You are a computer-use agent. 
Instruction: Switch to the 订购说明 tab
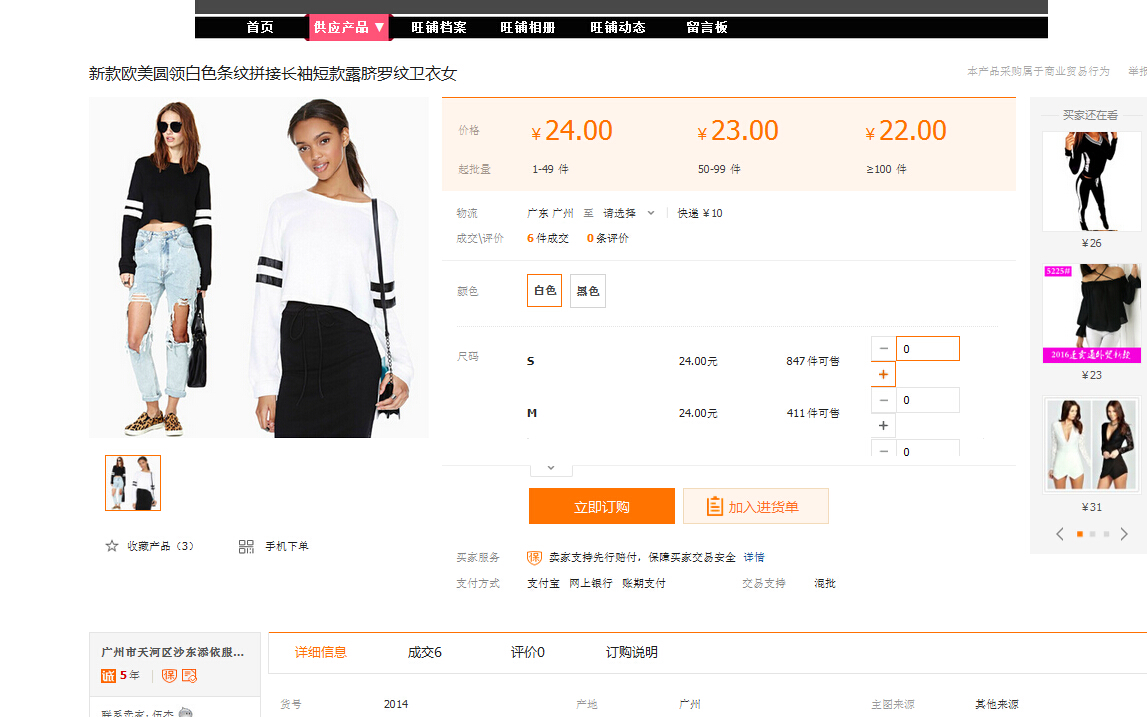pos(631,652)
